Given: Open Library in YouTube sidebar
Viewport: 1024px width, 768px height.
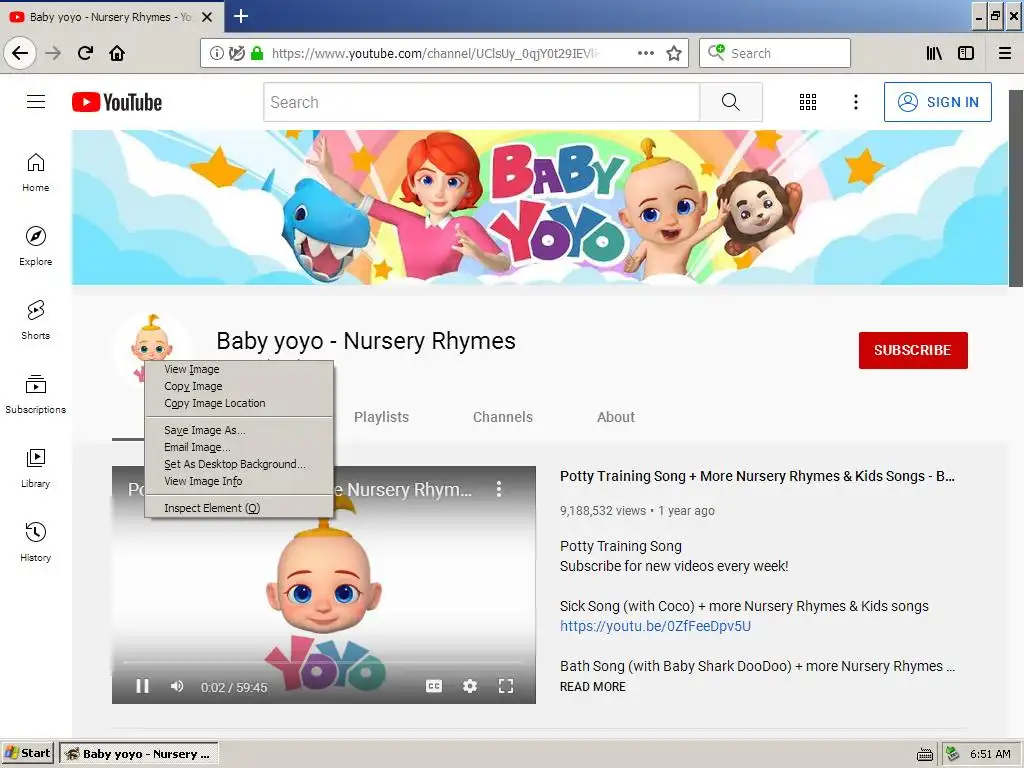Looking at the screenshot, I should click(36, 468).
